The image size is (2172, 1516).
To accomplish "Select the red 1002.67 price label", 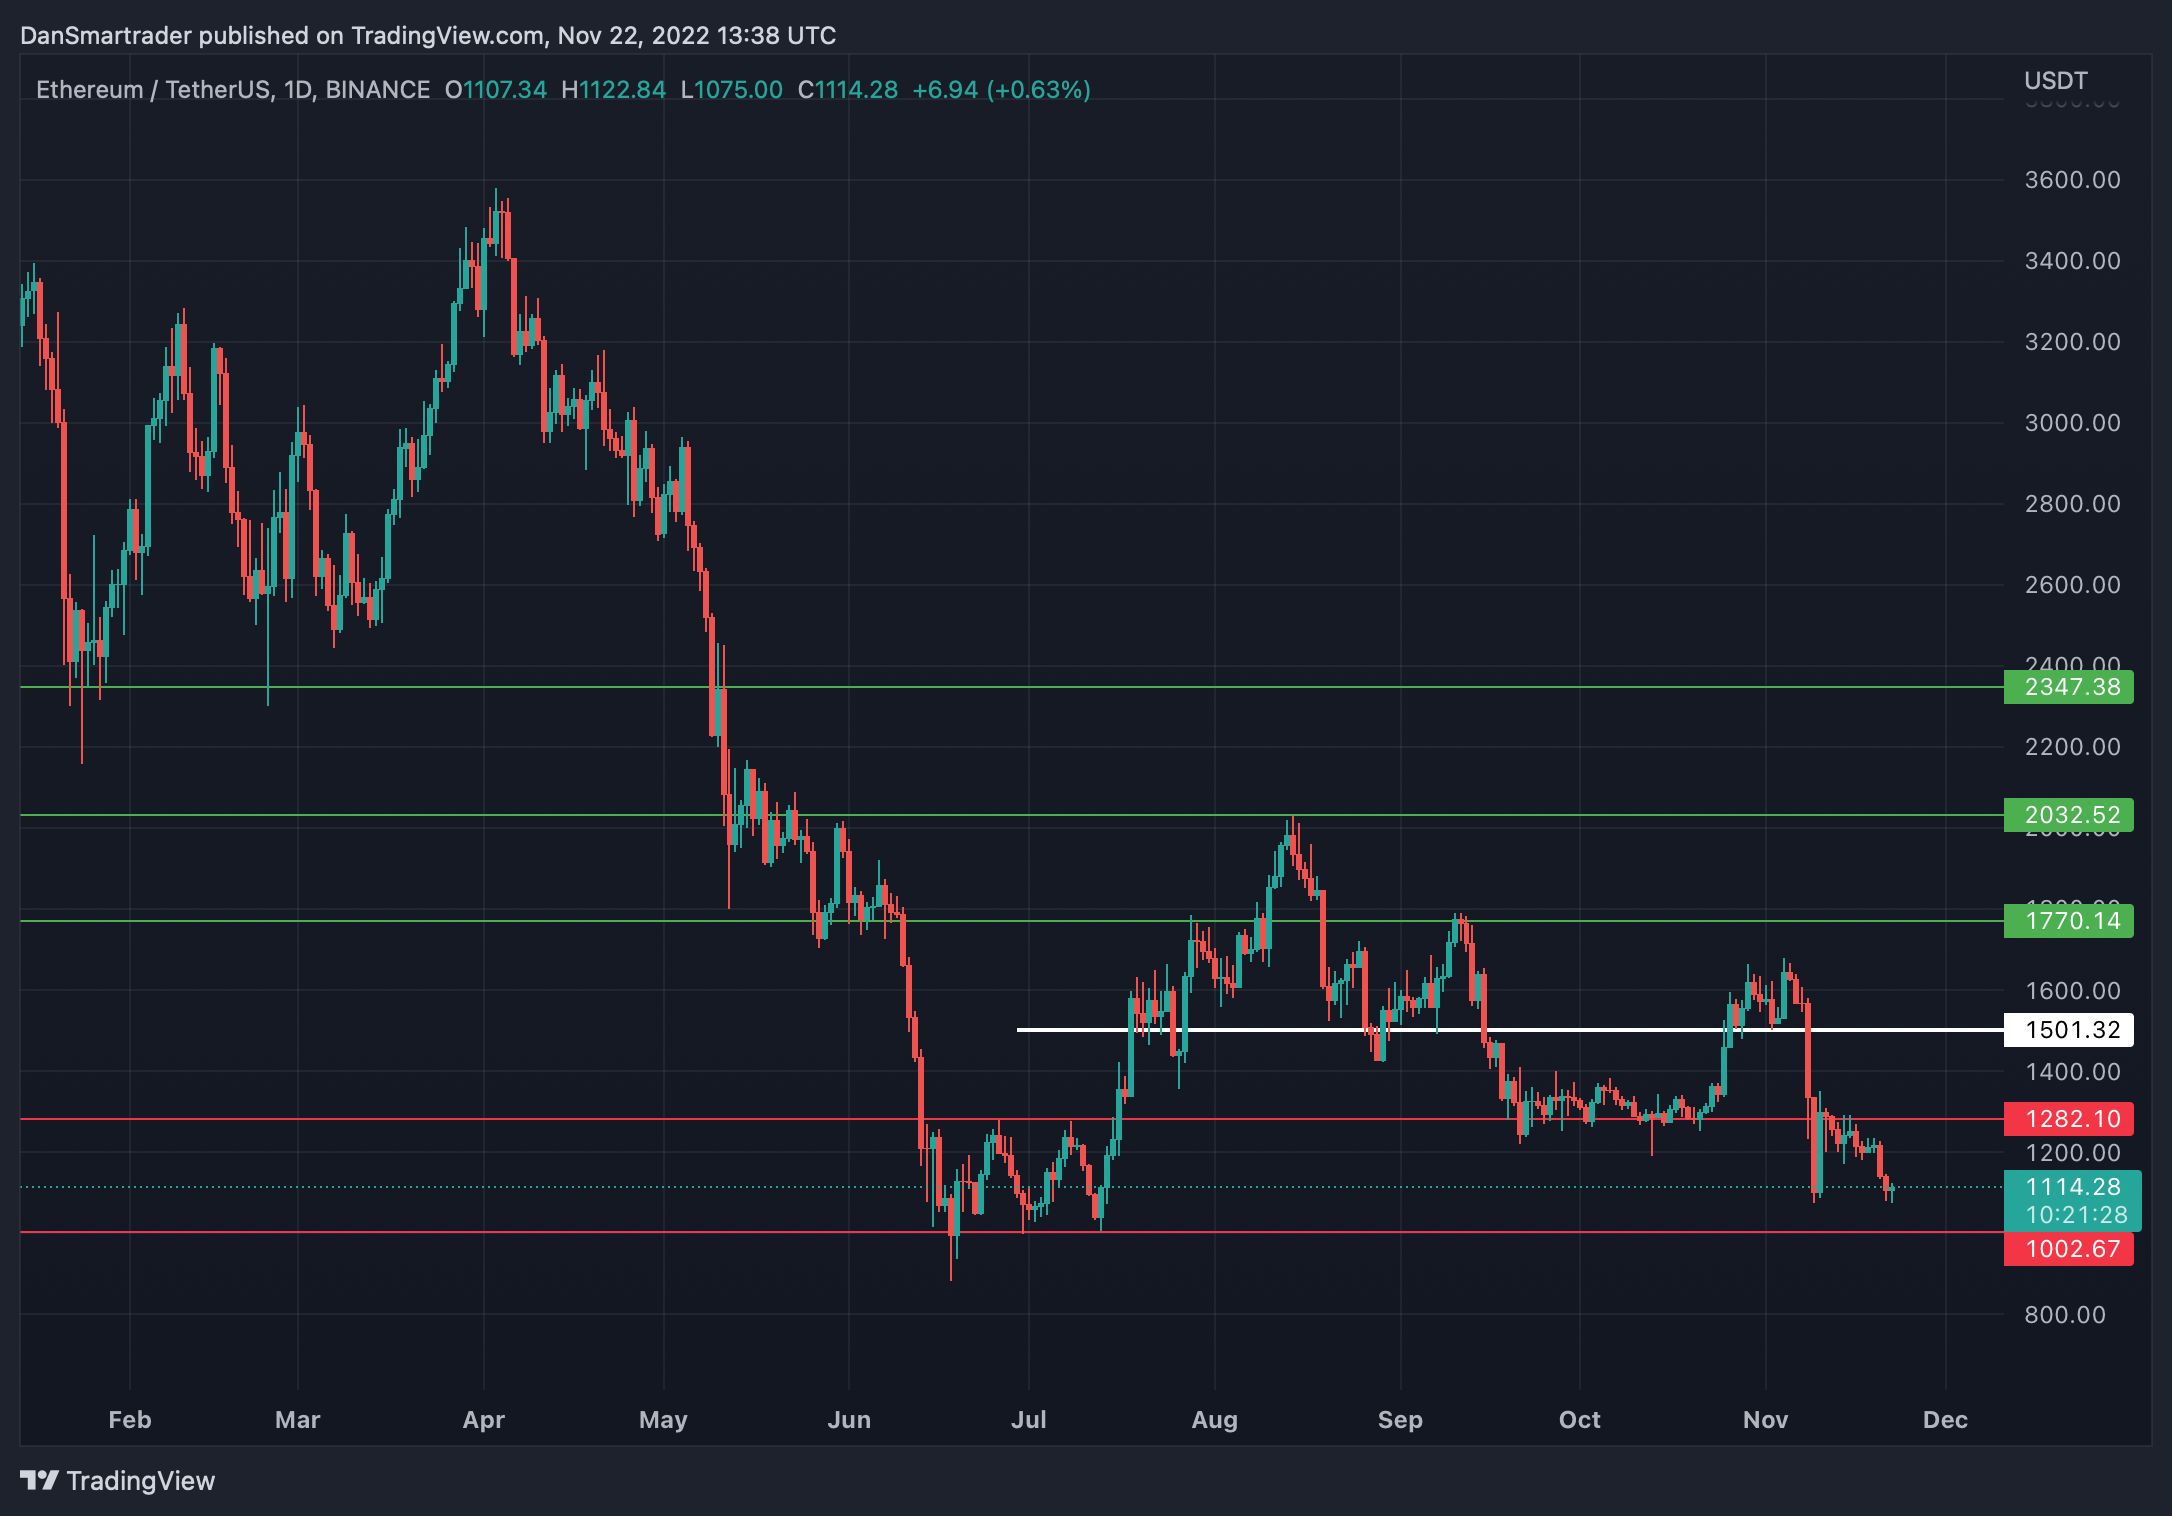I will tap(2069, 1249).
